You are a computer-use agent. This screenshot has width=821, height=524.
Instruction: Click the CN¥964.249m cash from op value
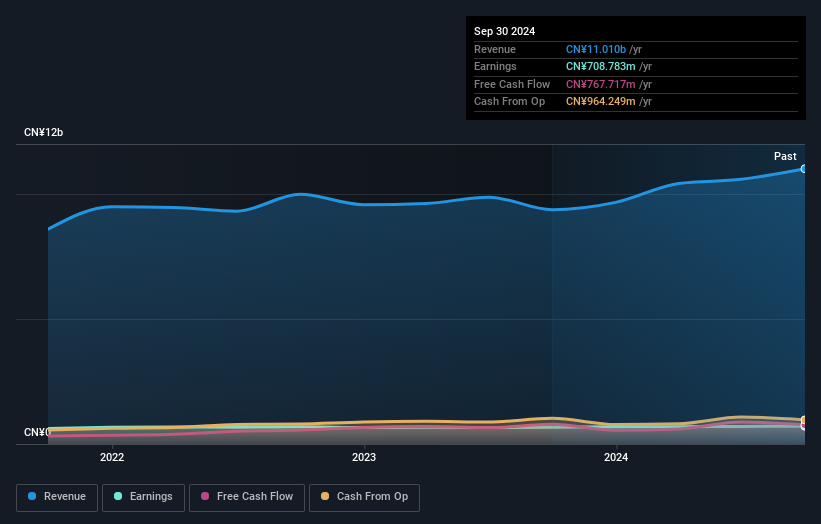[601, 102]
